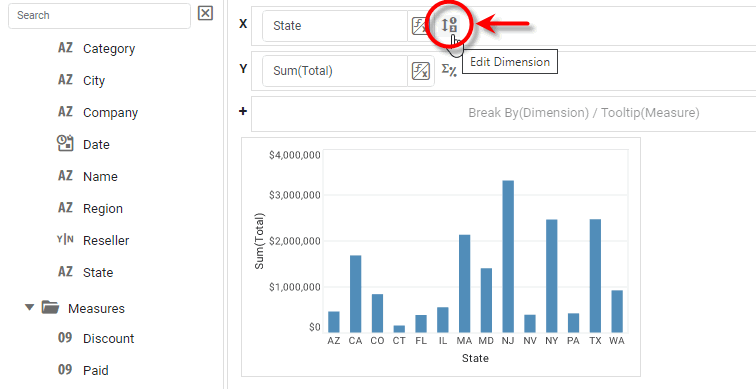
Task: Collapse the Measures folder
Action: pos(30,307)
